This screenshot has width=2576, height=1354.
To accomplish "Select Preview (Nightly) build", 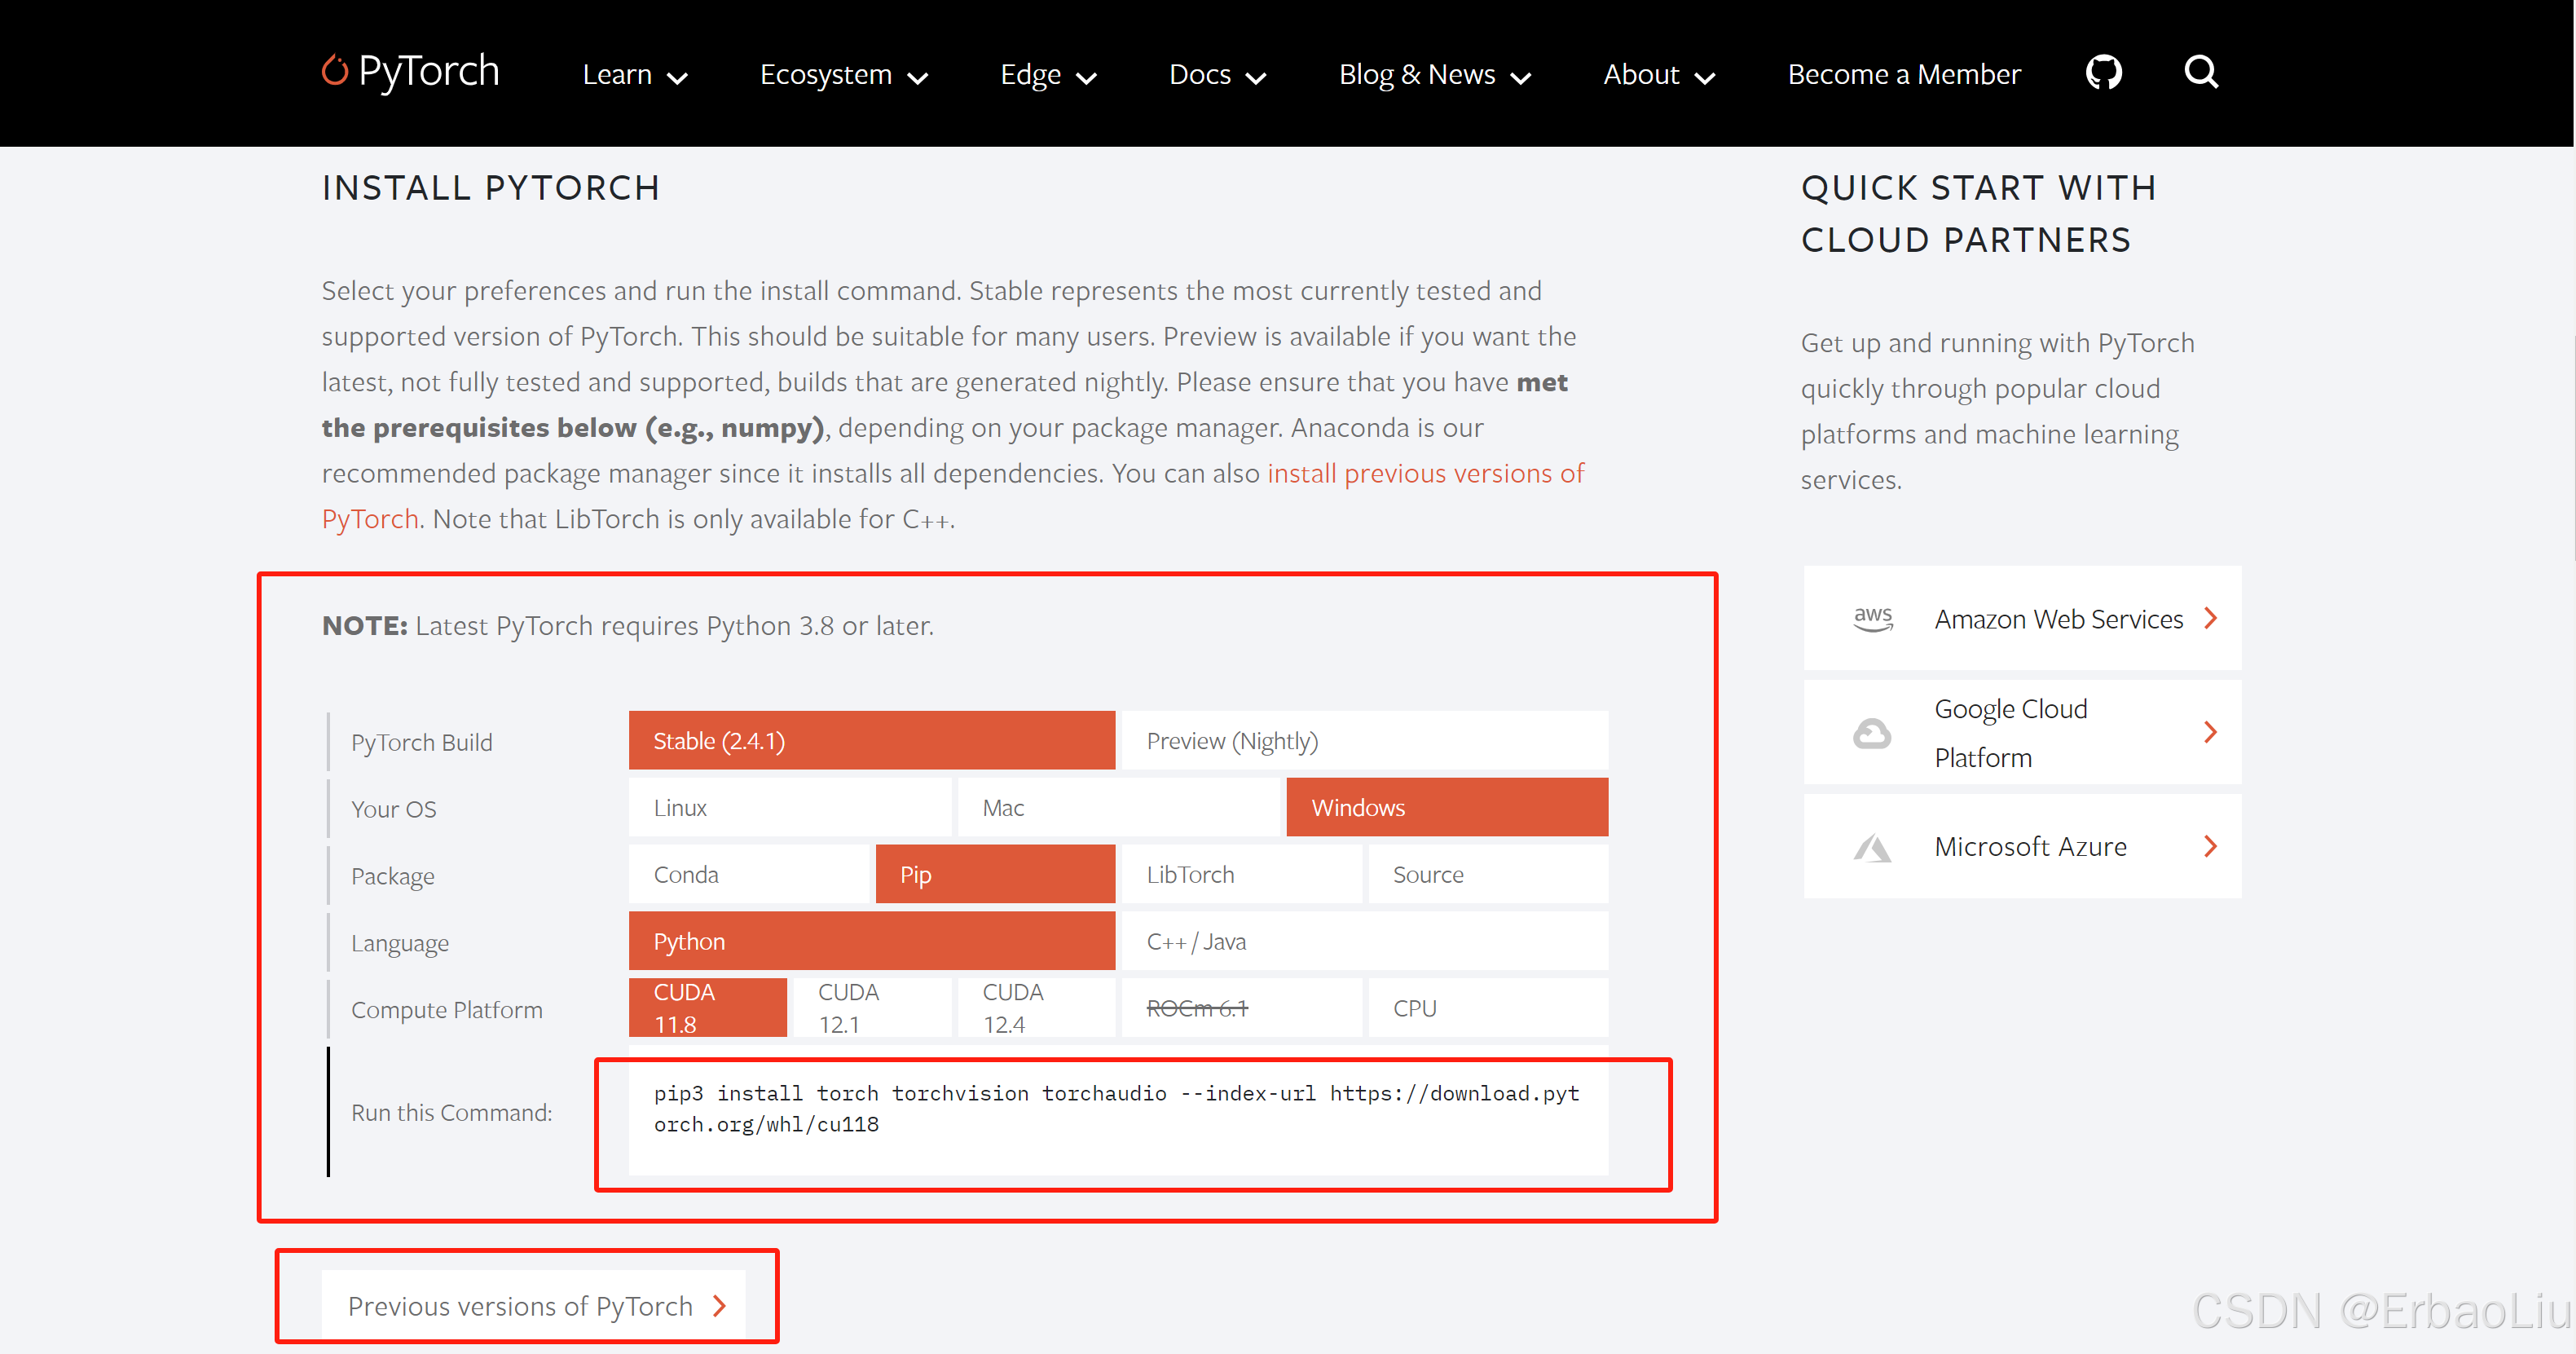I will pos(1365,741).
